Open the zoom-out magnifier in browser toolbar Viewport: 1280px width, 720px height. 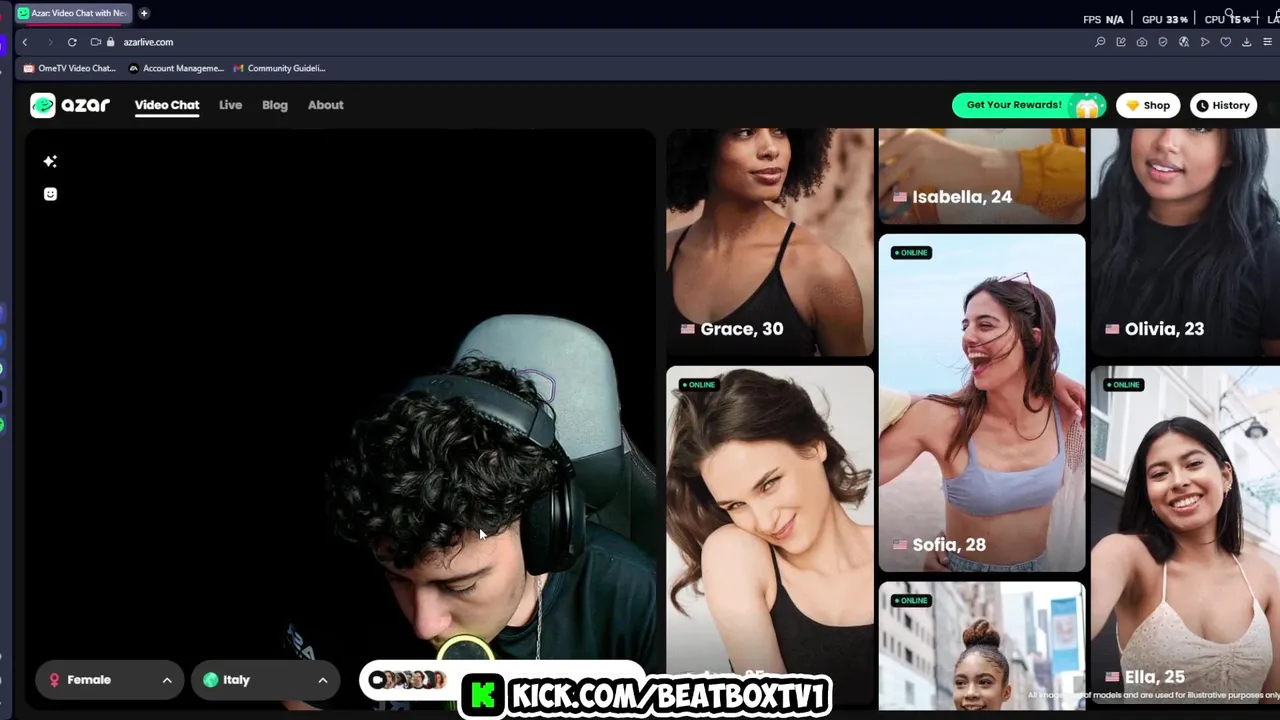pos(1100,42)
